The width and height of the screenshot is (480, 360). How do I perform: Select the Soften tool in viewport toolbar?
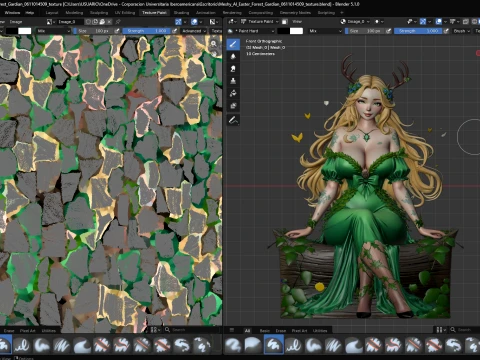click(x=233, y=56)
